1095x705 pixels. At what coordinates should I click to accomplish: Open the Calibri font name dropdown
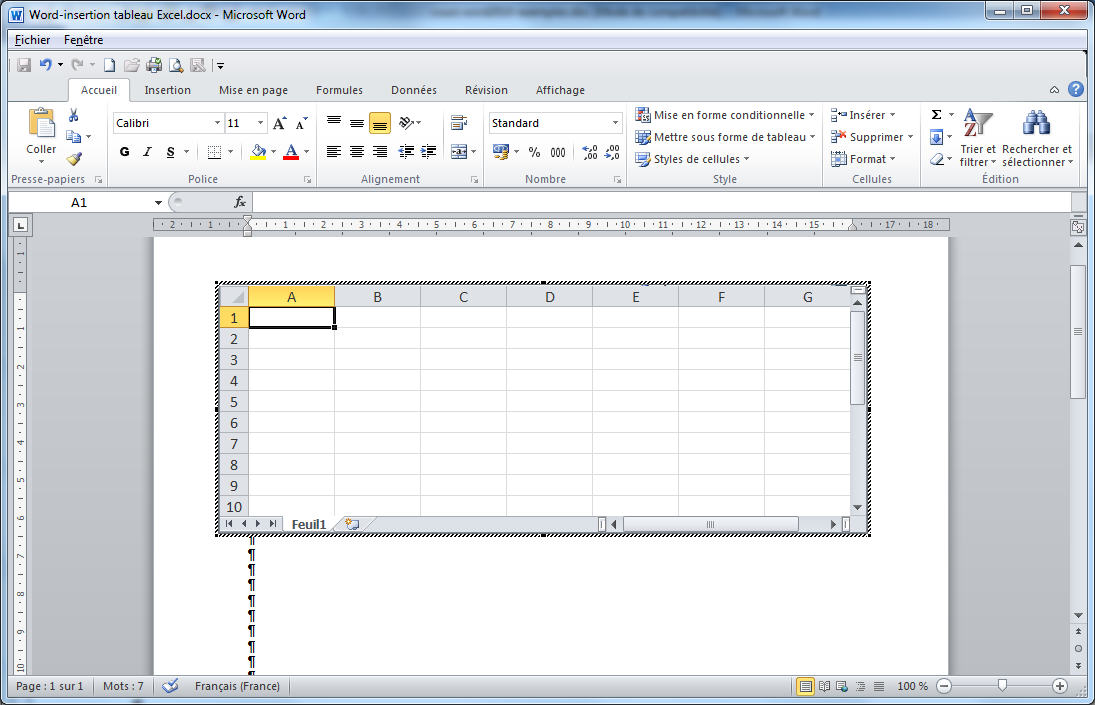[x=217, y=123]
